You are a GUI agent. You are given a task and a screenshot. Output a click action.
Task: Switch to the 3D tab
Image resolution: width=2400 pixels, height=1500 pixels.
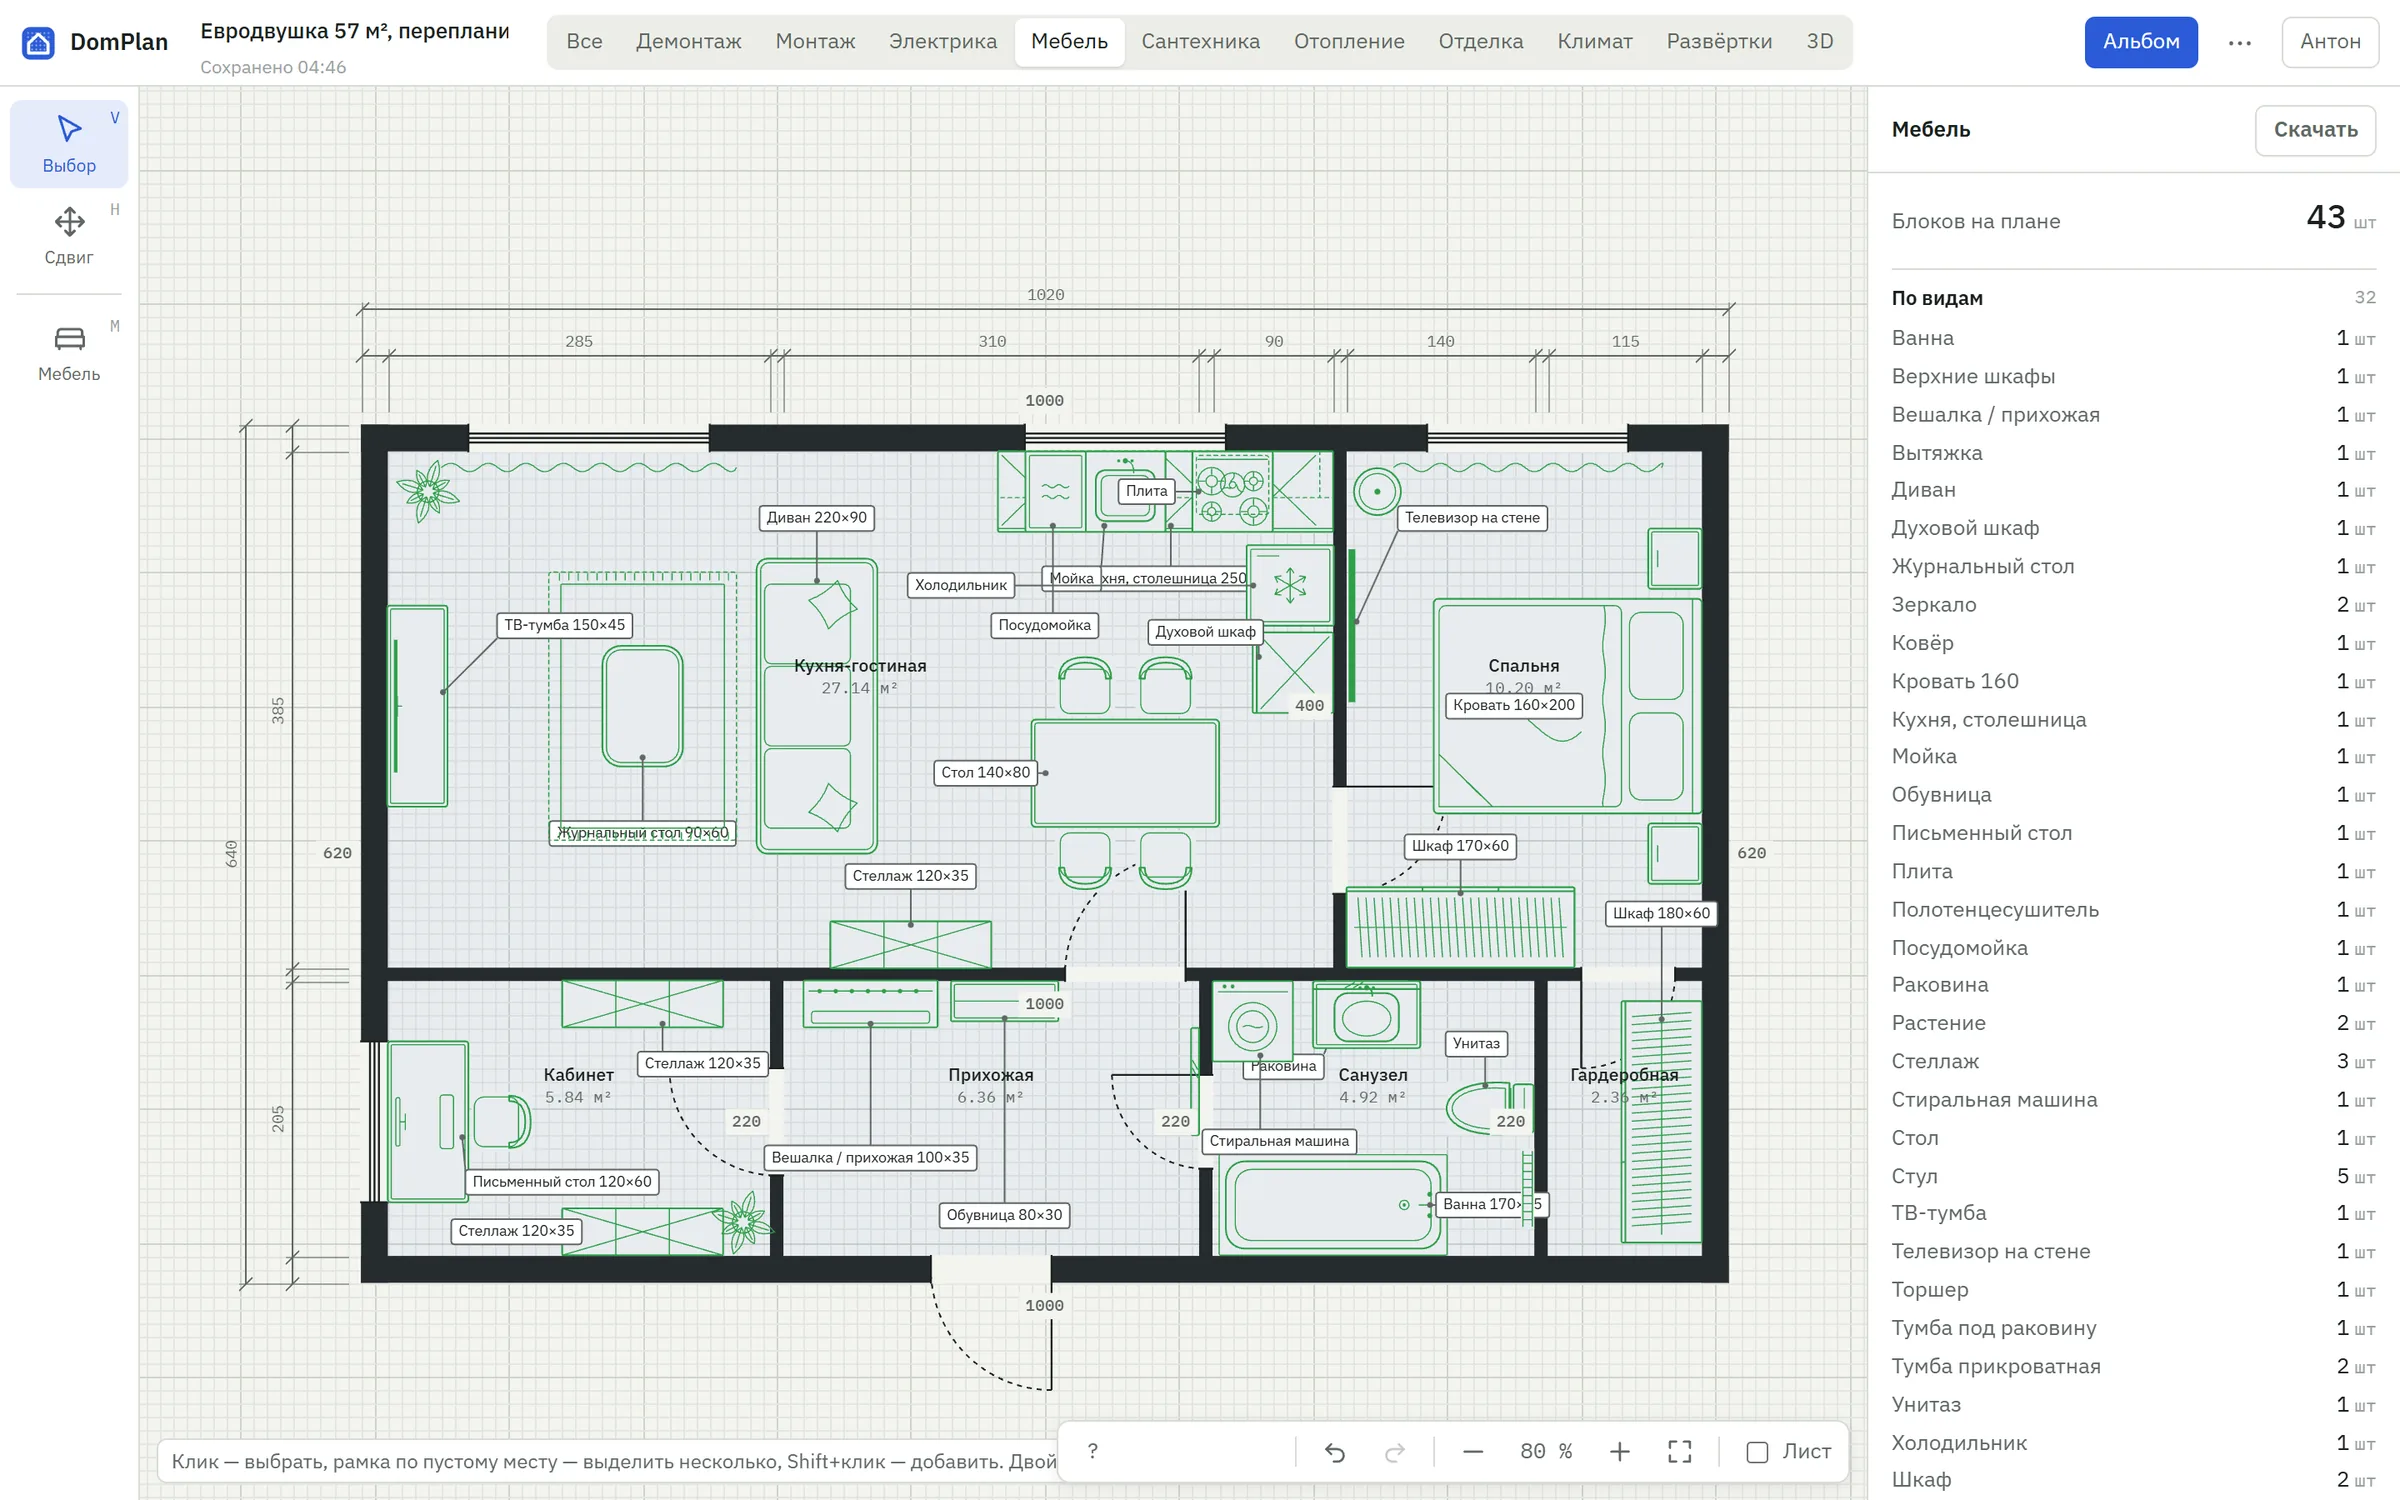1819,42
